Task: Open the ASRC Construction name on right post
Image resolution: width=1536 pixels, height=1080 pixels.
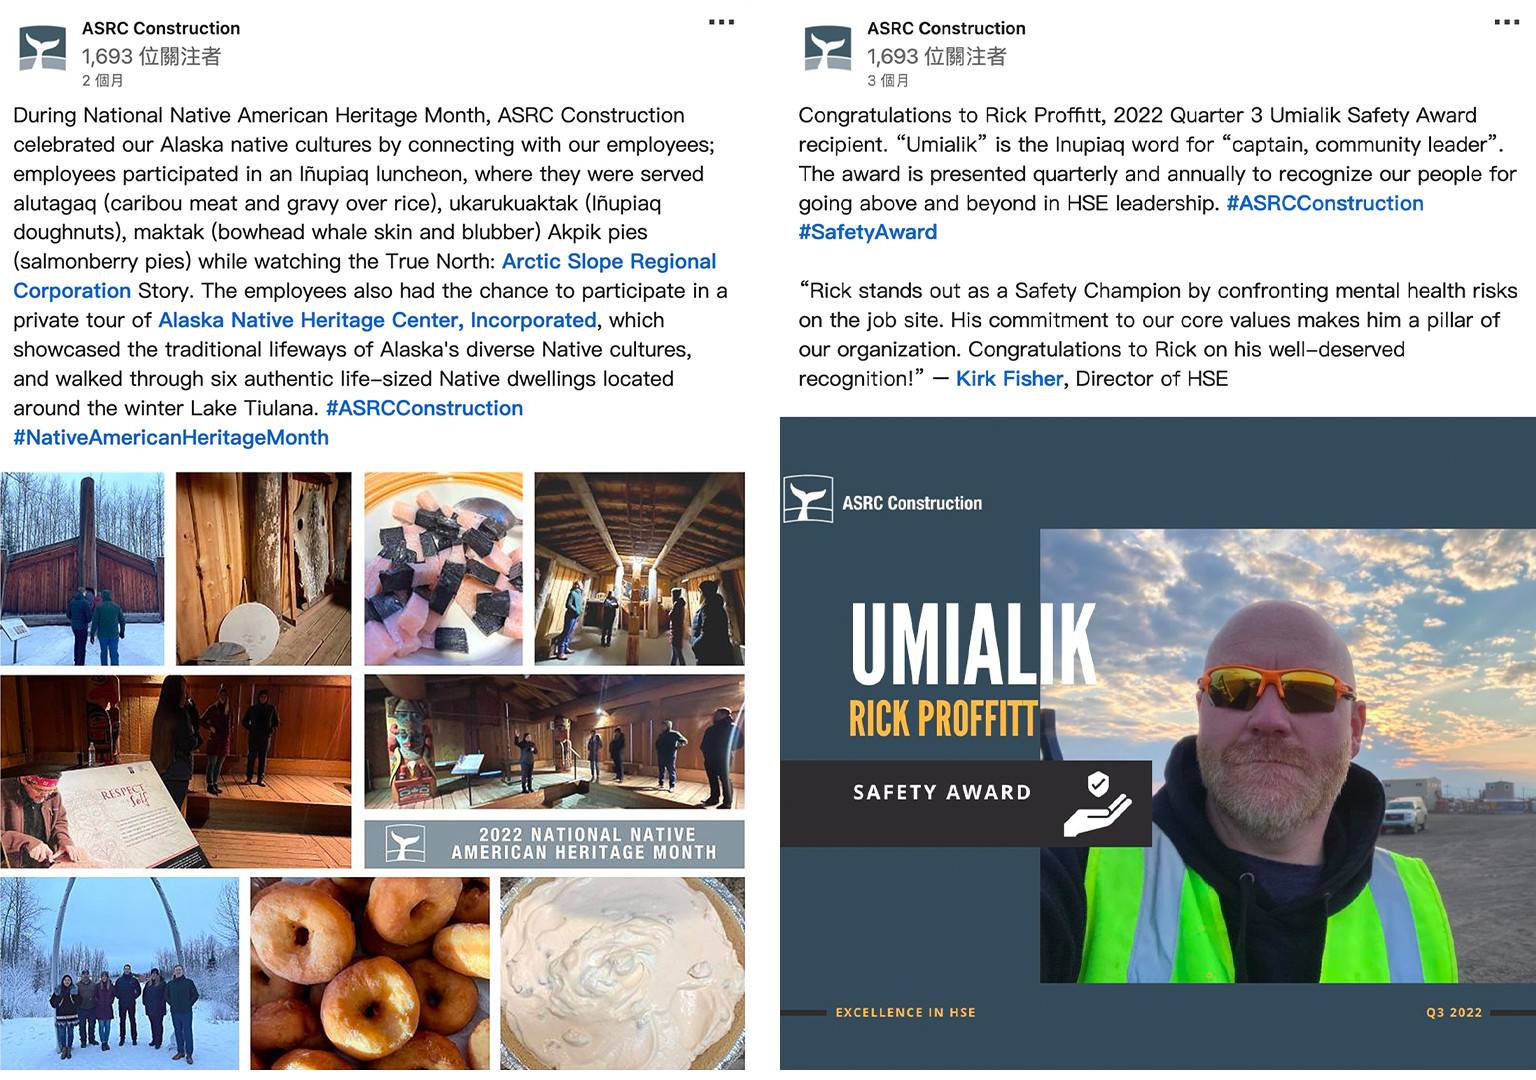Action: coord(946,28)
